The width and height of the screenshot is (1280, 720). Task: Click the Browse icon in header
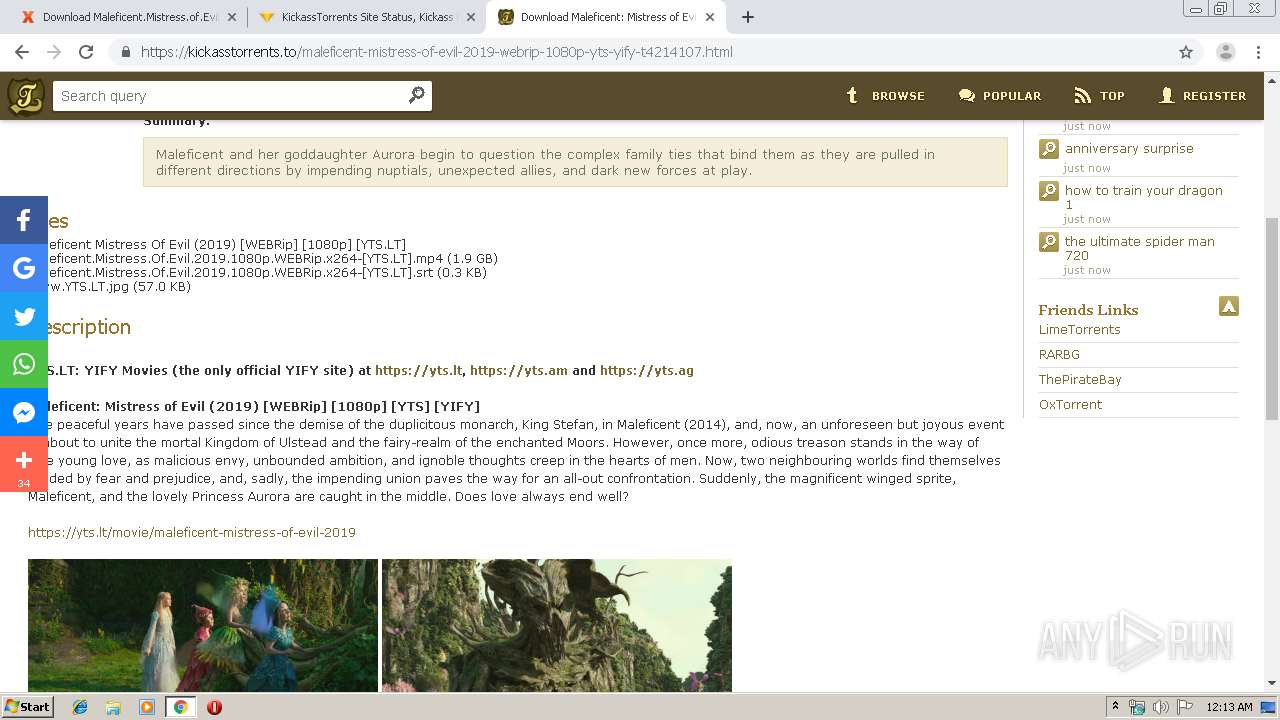pyautogui.click(x=852, y=95)
